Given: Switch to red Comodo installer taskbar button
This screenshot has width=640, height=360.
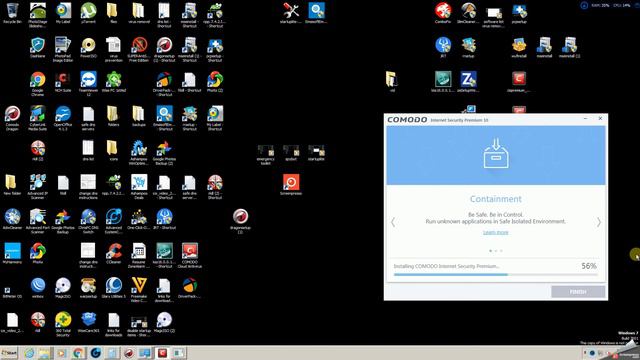Looking at the screenshot, I should pyautogui.click(x=162, y=353).
